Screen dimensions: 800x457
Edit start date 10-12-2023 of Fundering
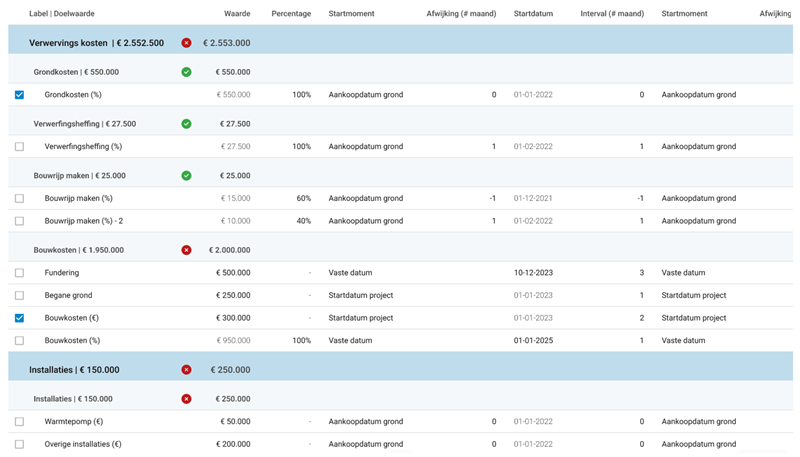pos(533,273)
